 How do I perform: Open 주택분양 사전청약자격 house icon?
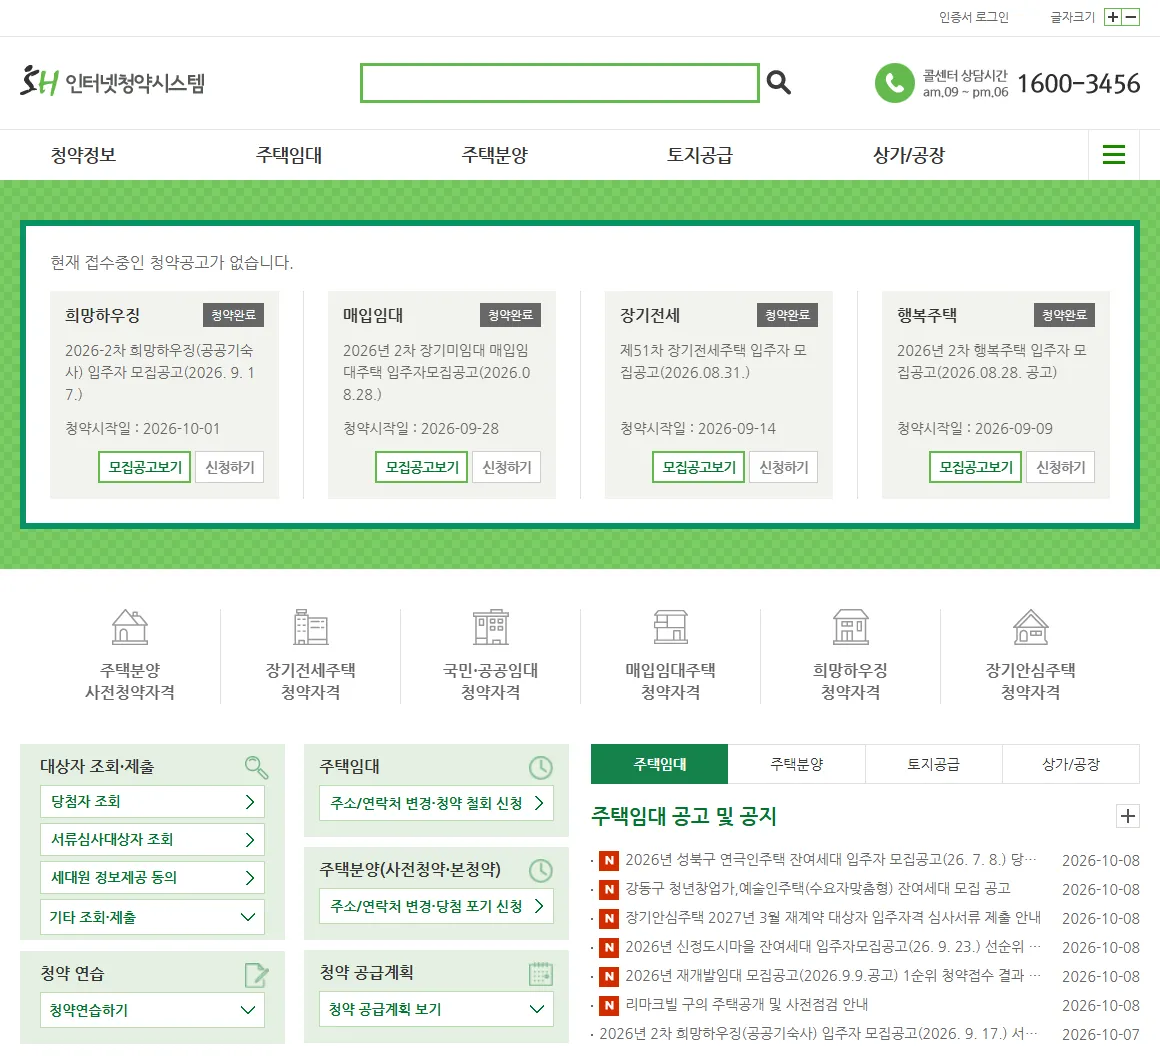129,627
